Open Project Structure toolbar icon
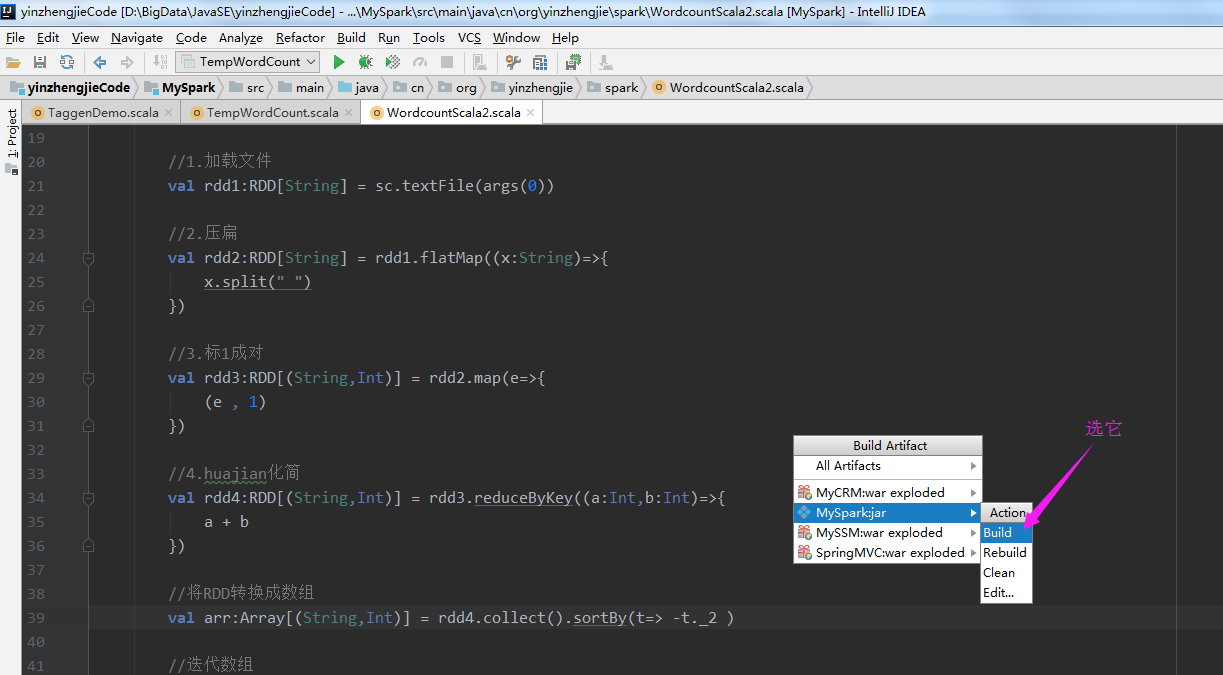Viewport: 1223px width, 675px height. 540,62
